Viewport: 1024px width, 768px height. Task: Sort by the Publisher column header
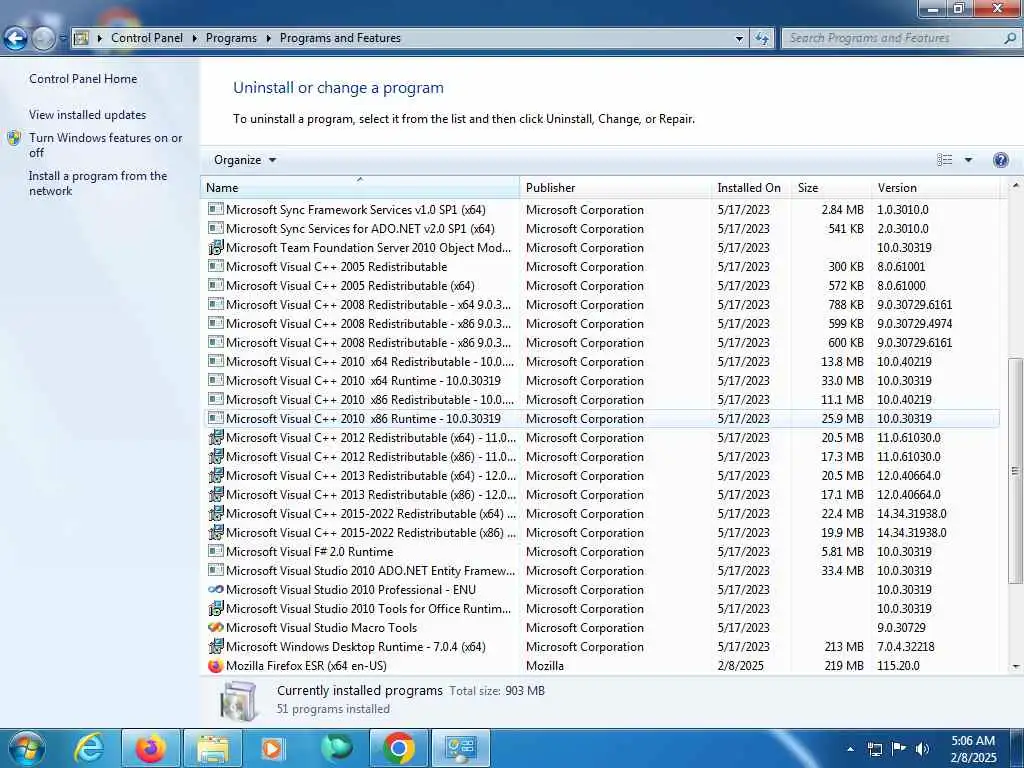coord(616,187)
